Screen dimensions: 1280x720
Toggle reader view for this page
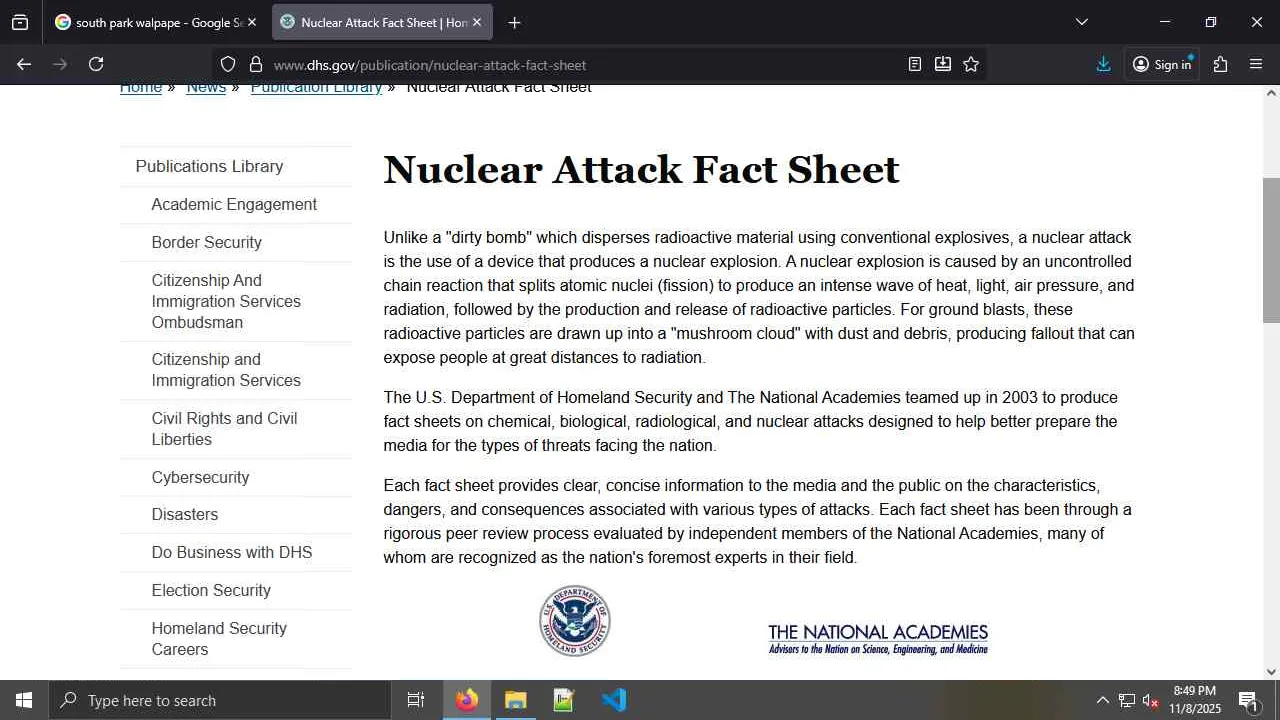point(914,64)
